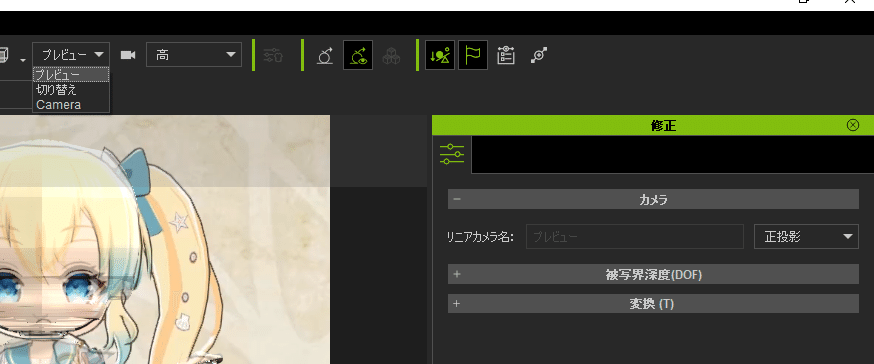Open the 高 quality dropdown
Screen dimensions: 874x364
pyautogui.click(x=194, y=55)
